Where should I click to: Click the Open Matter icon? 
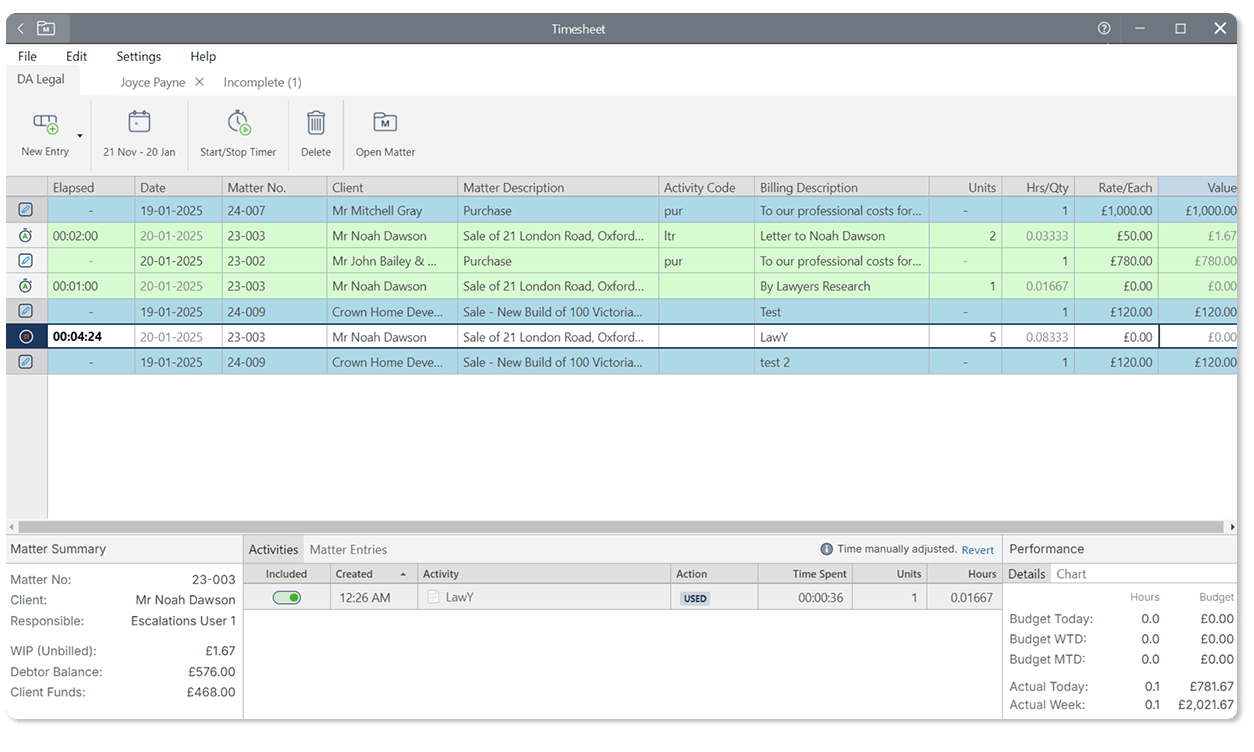click(x=385, y=123)
